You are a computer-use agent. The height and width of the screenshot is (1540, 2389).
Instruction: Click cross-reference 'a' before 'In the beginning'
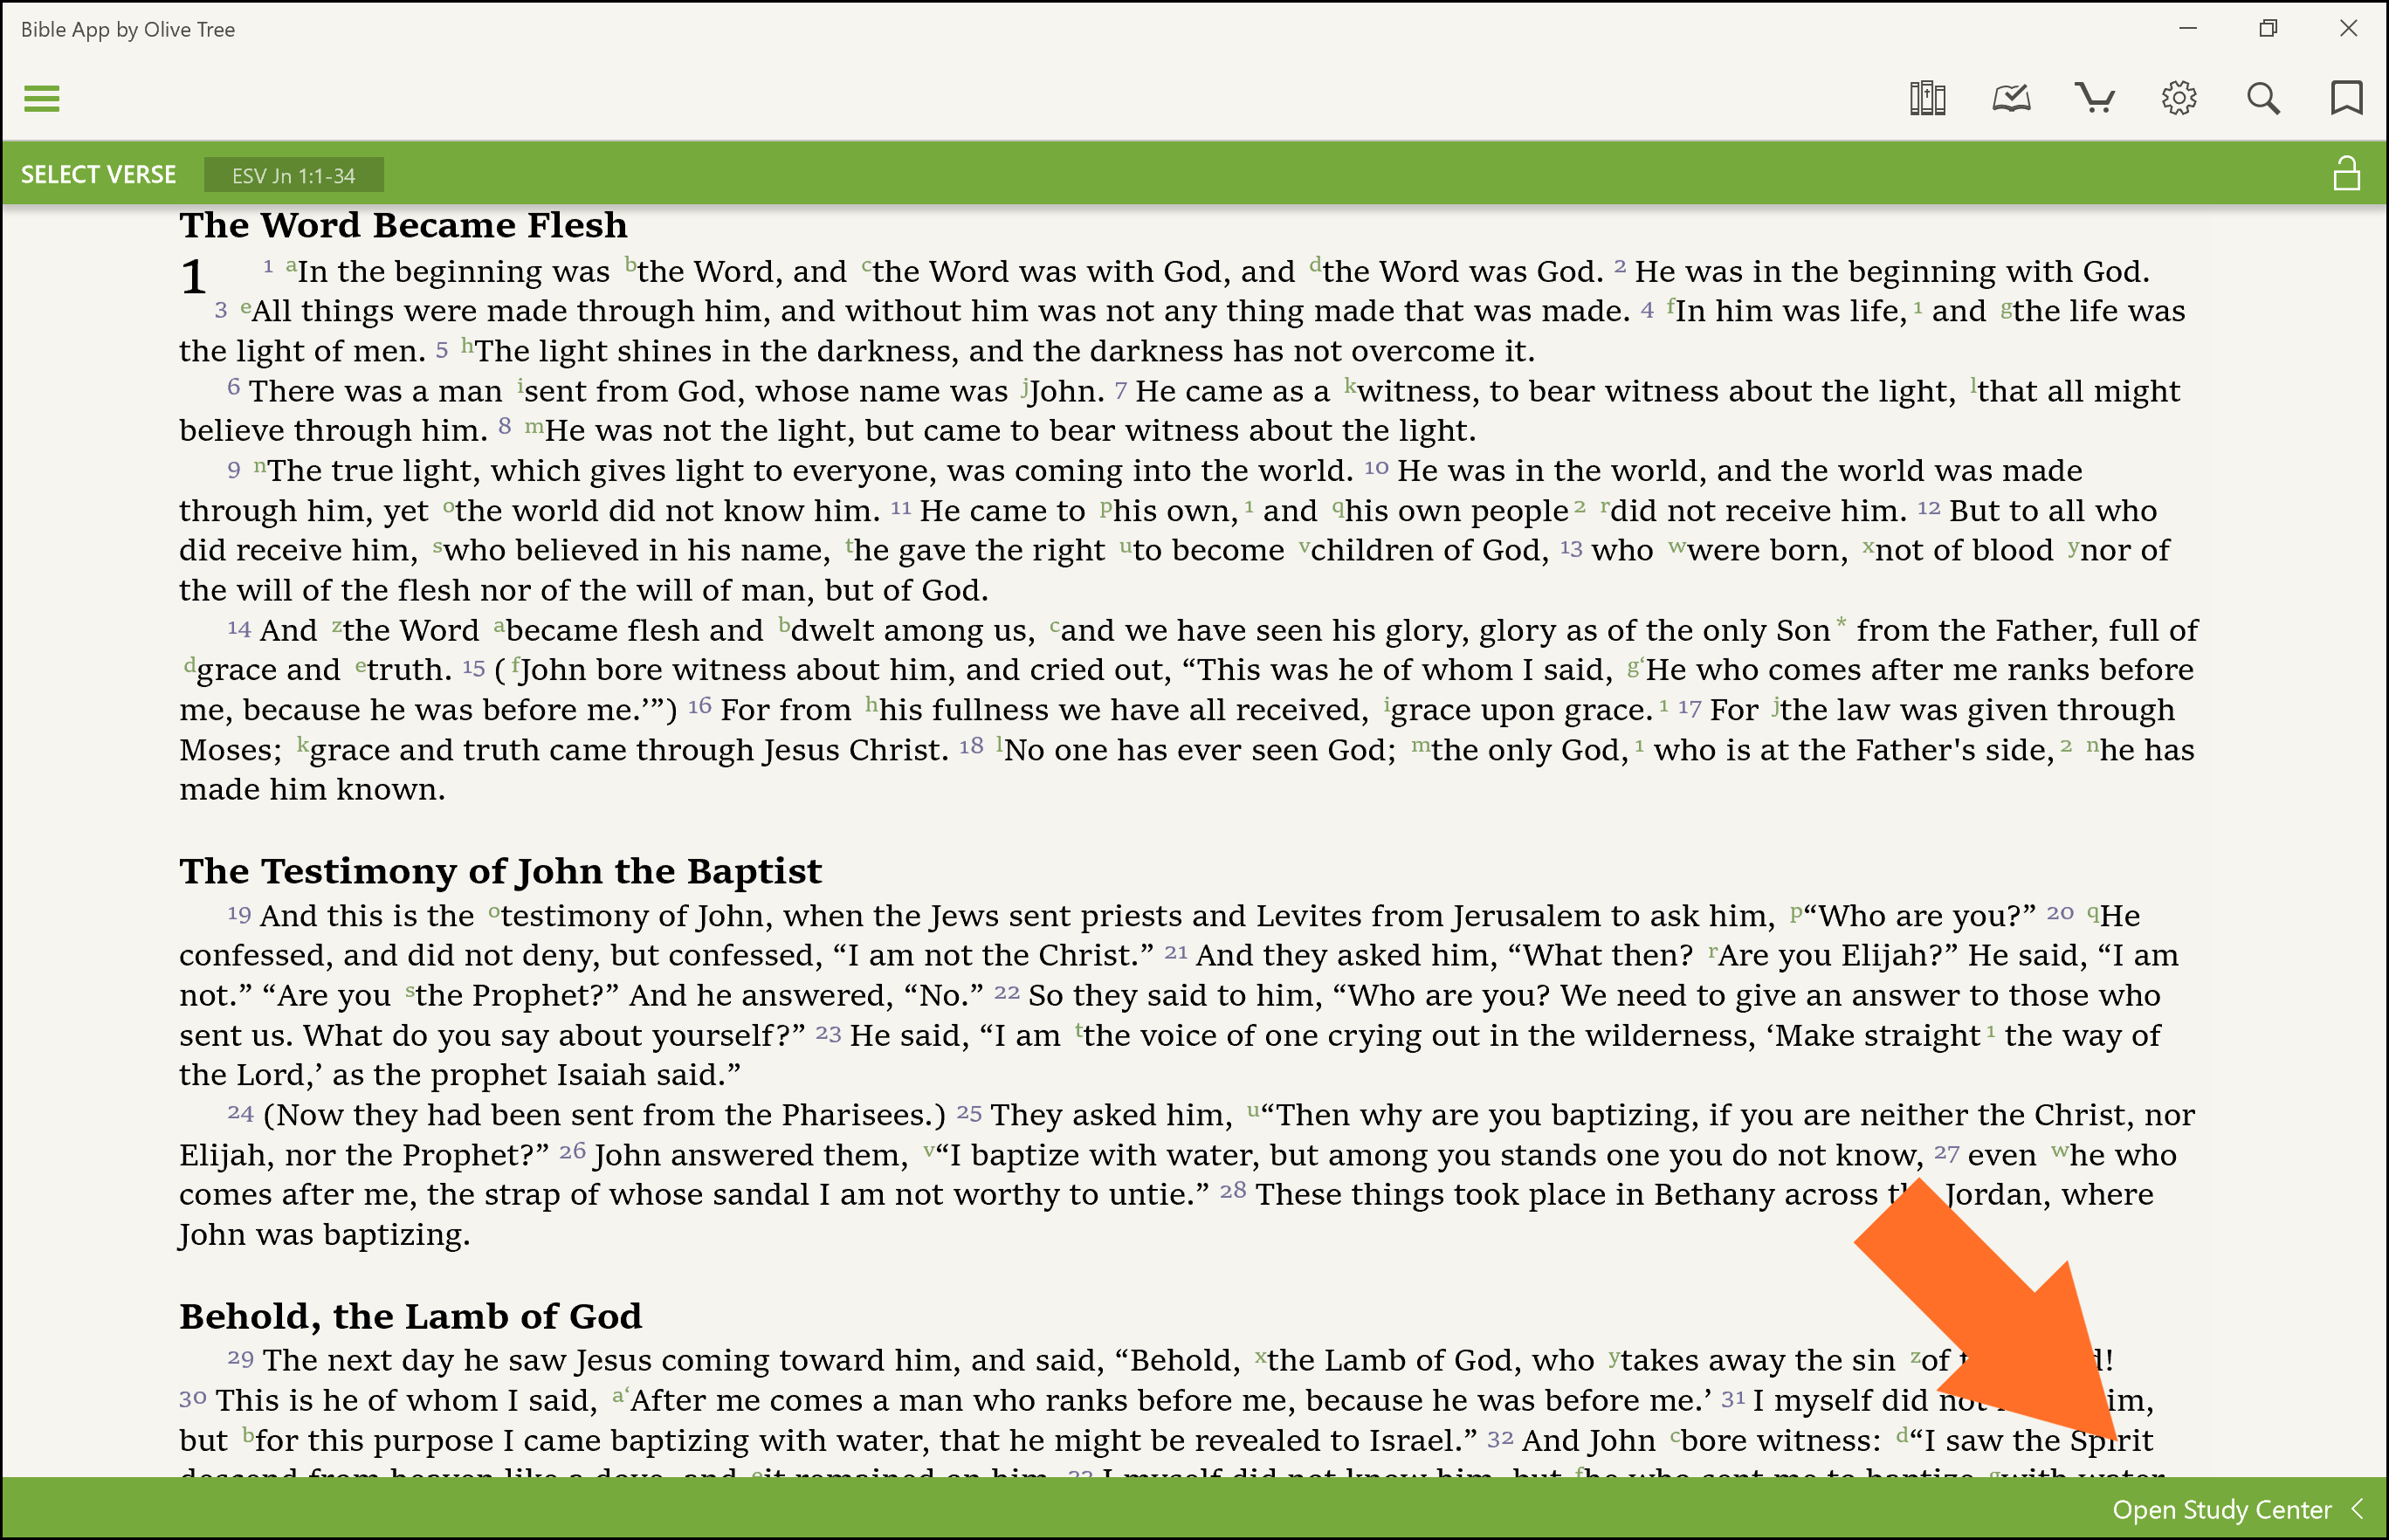(x=291, y=266)
